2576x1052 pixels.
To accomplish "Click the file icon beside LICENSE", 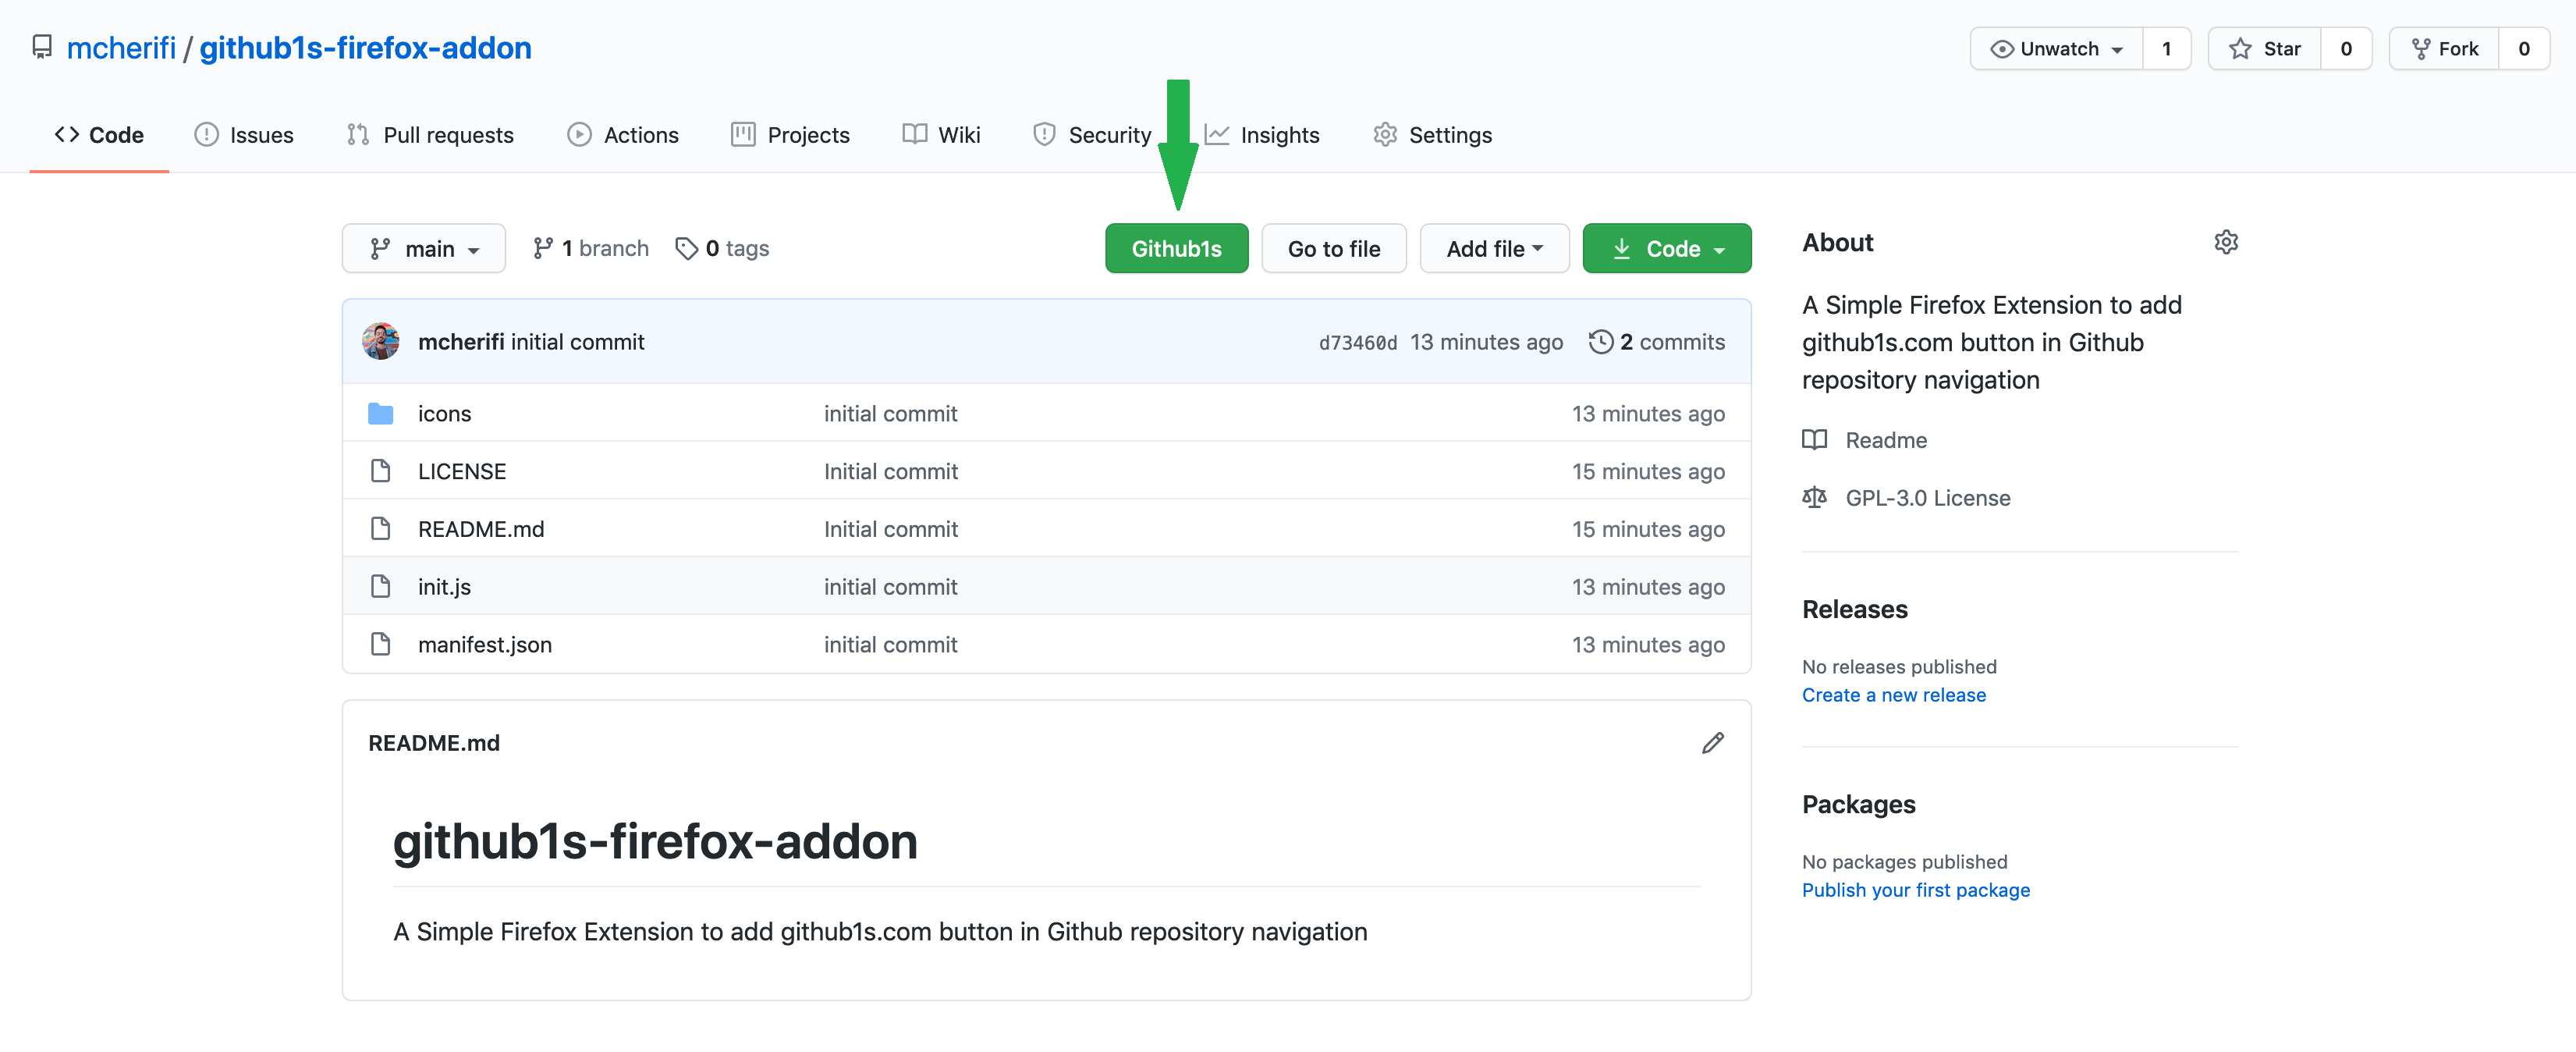I will point(381,470).
